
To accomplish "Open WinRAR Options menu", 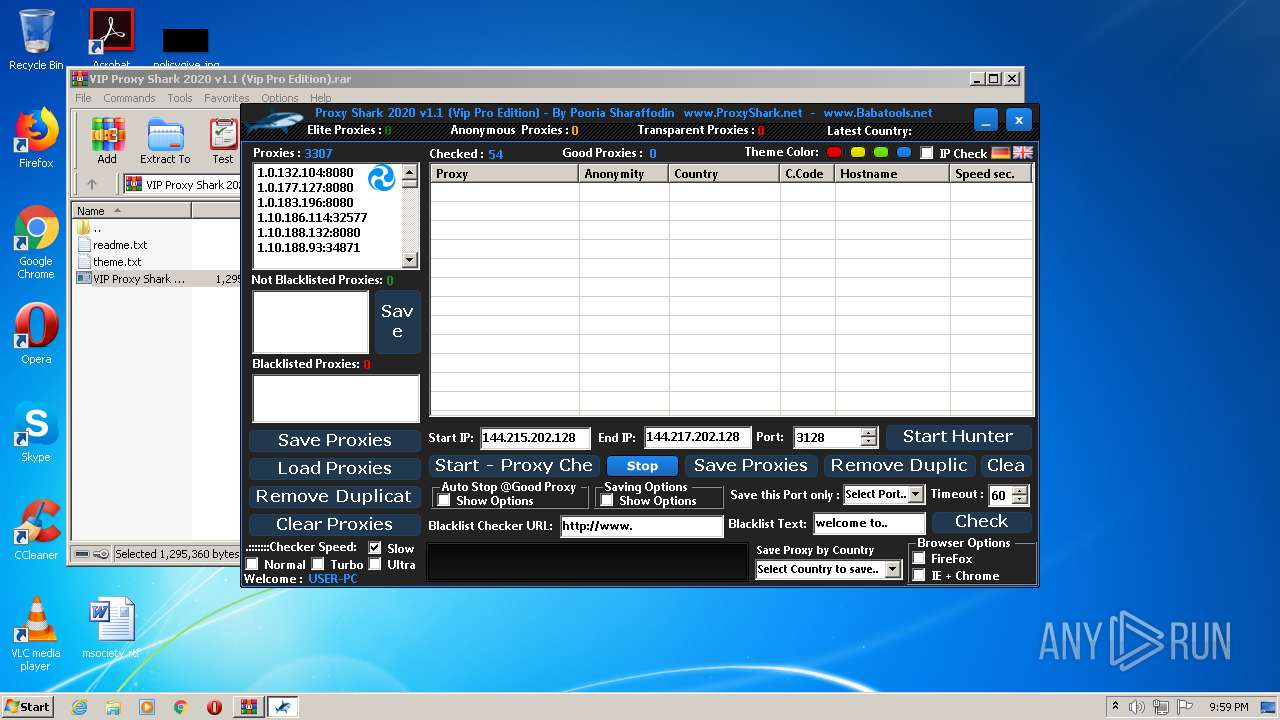I will (x=280, y=98).
